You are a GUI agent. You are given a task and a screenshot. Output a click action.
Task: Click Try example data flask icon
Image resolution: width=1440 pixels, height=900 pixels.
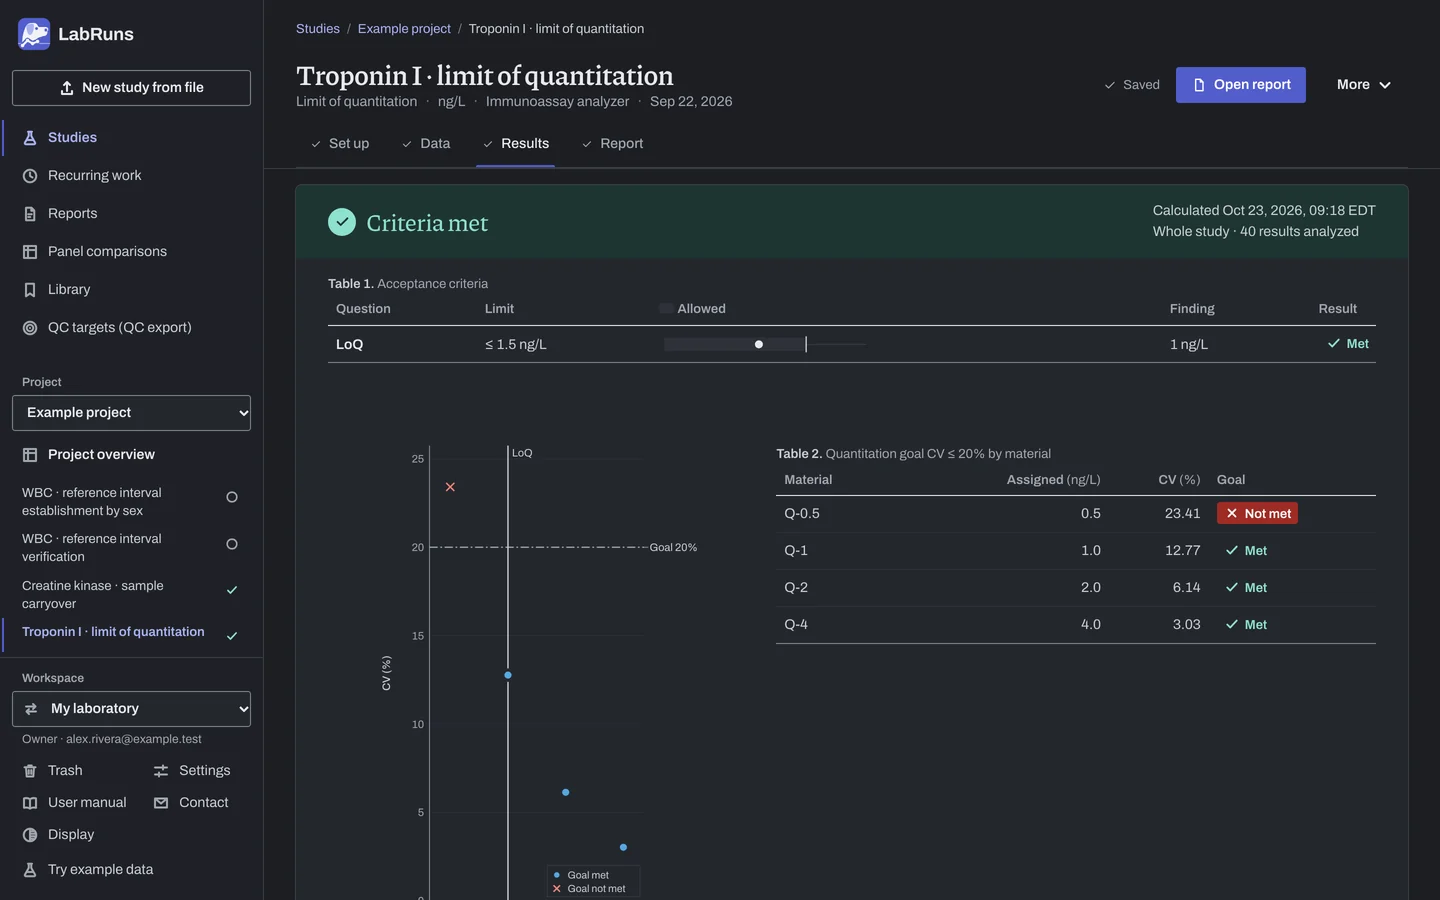coord(30,870)
